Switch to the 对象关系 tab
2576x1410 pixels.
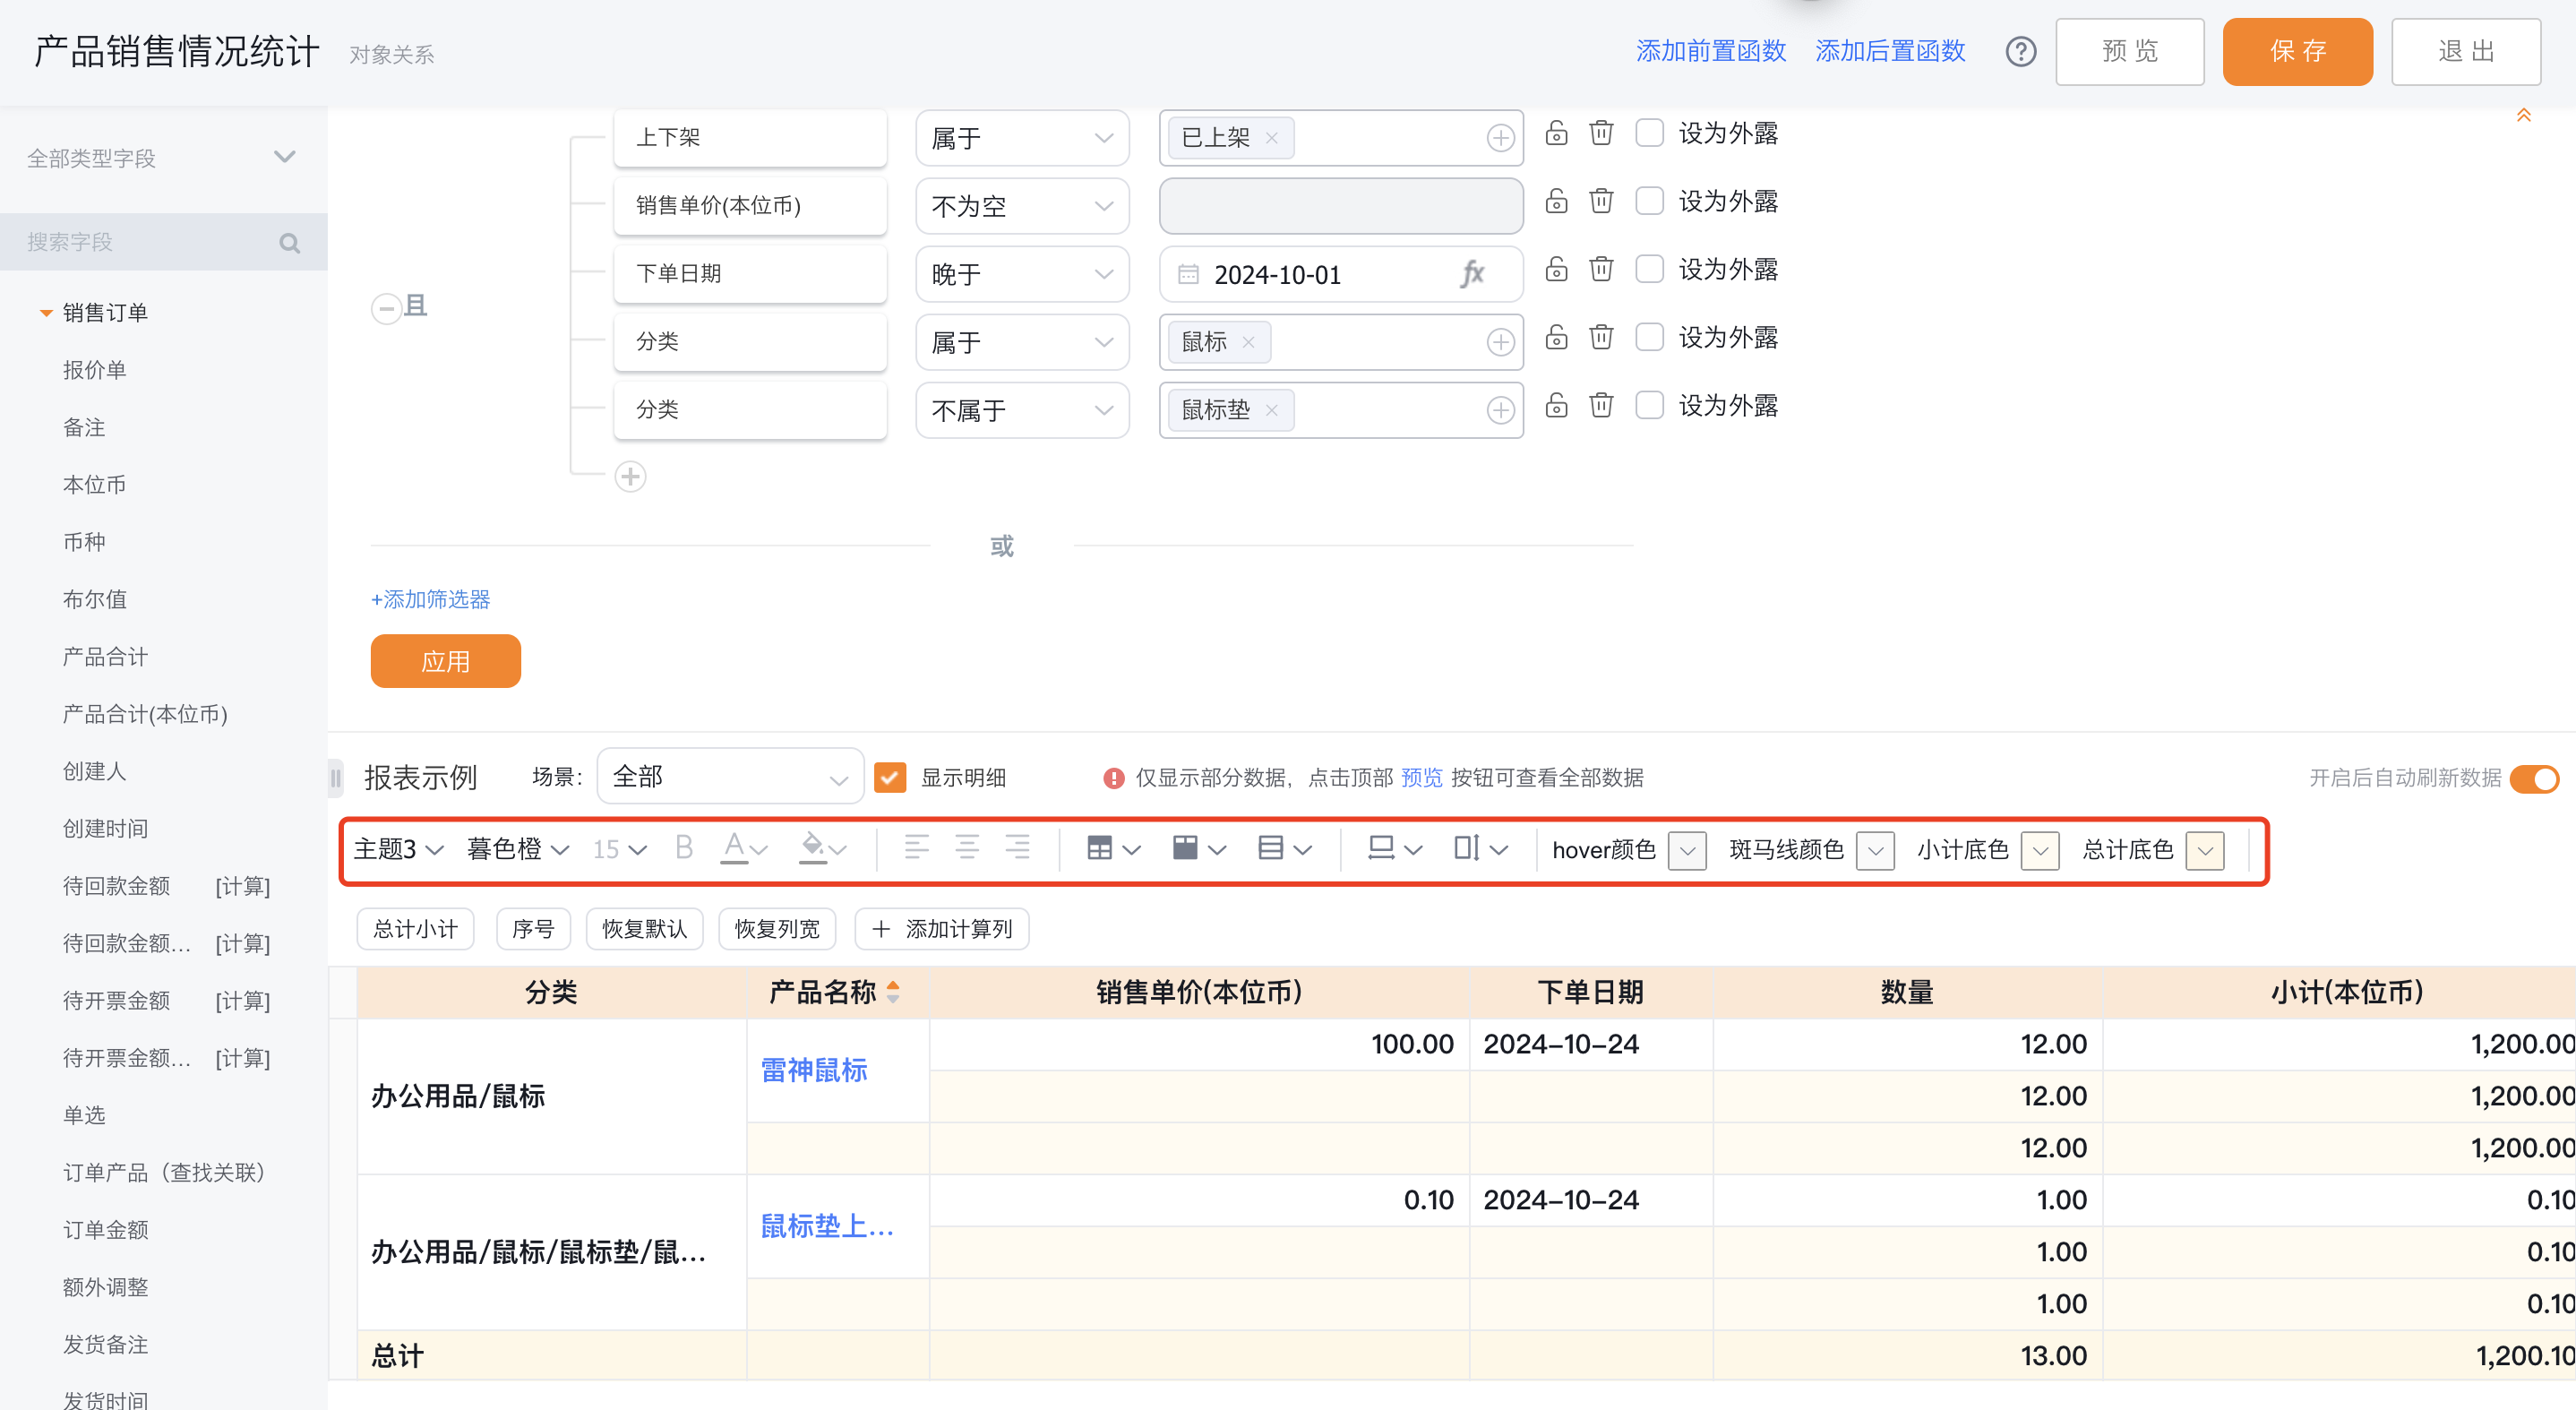tap(391, 54)
